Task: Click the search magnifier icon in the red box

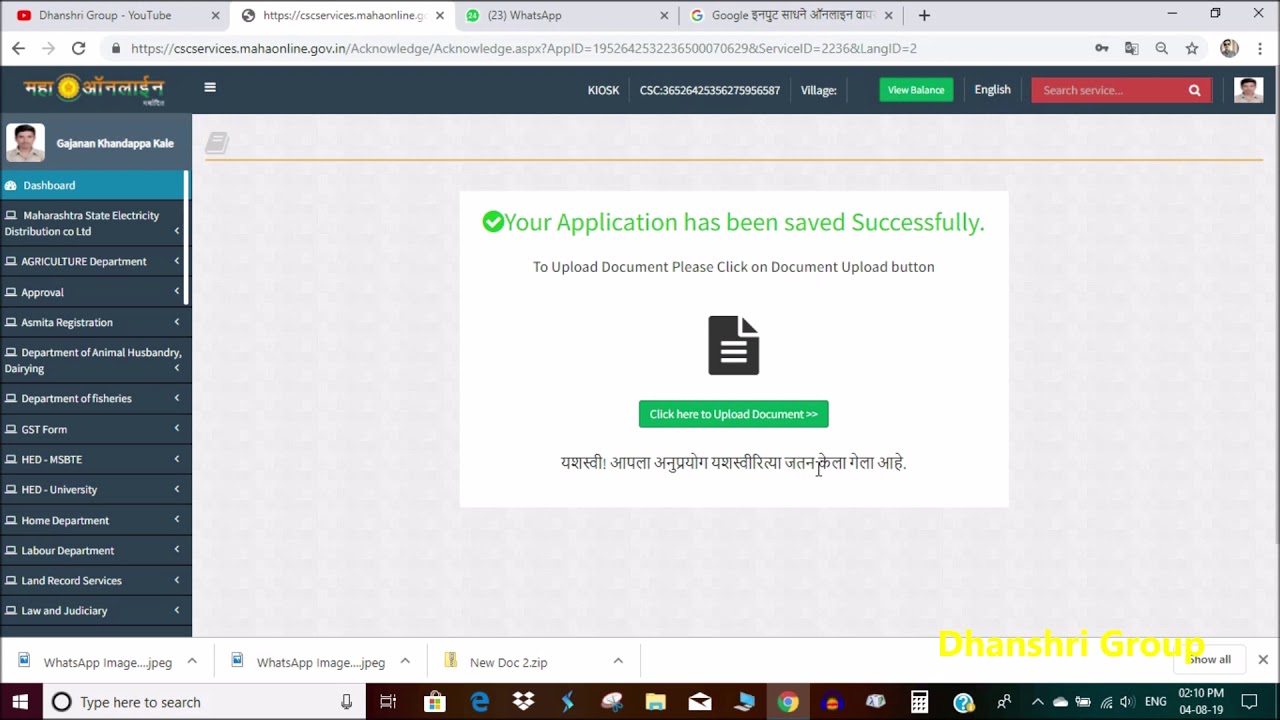Action: (1194, 90)
